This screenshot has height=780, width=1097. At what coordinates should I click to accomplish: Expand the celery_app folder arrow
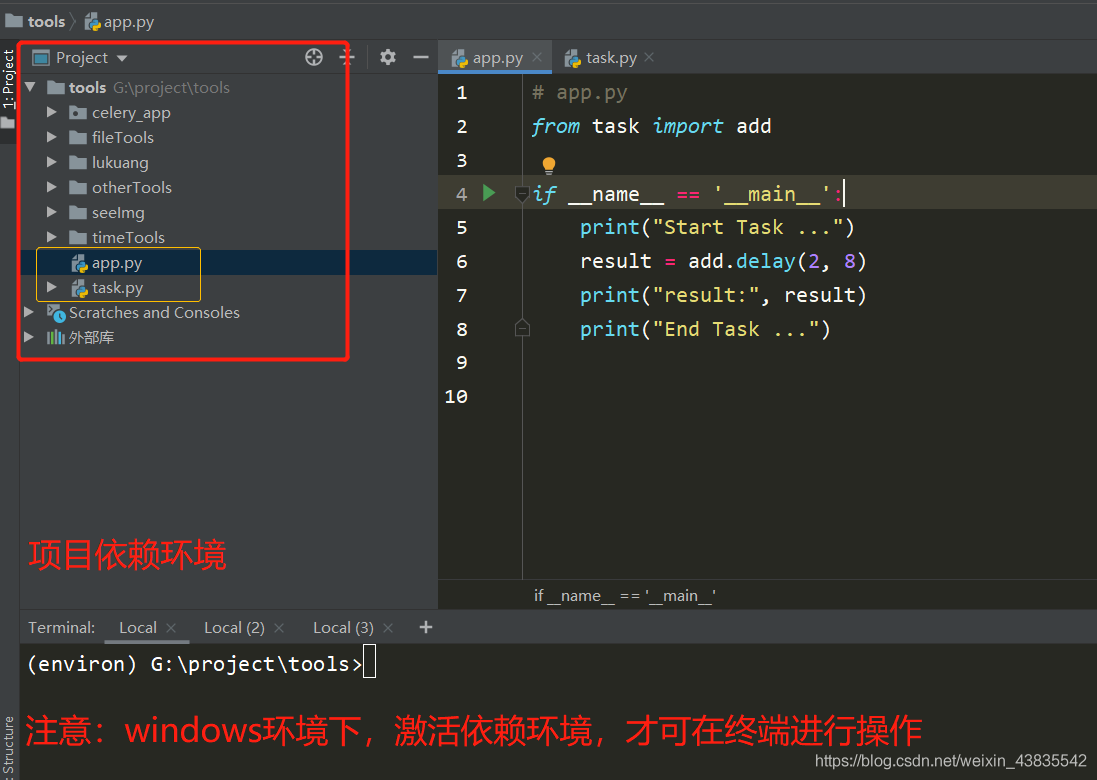[51, 112]
